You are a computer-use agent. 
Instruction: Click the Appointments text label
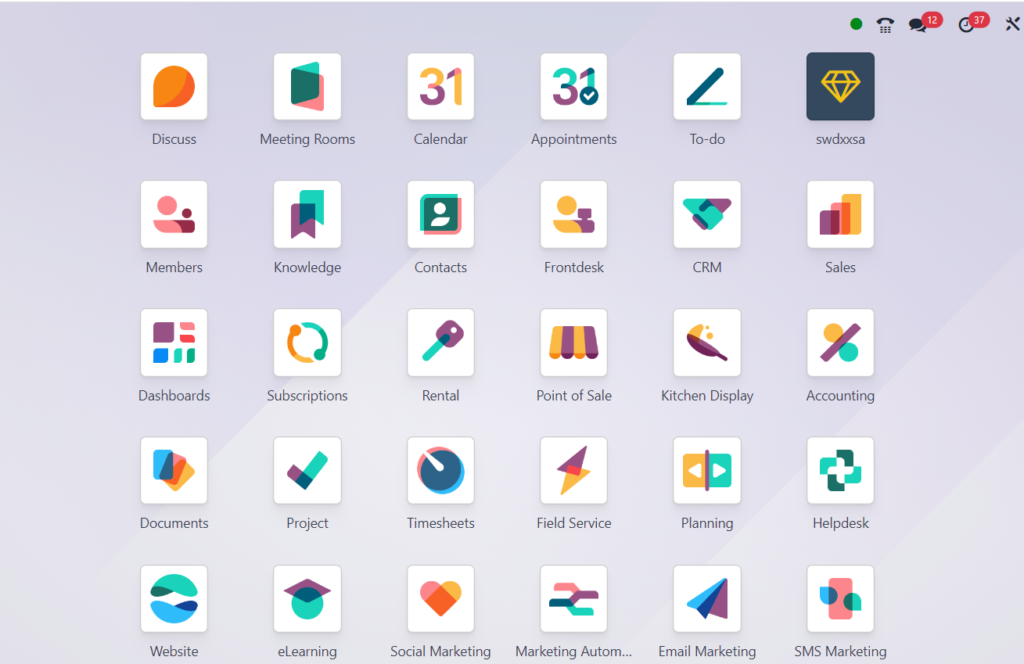(574, 140)
